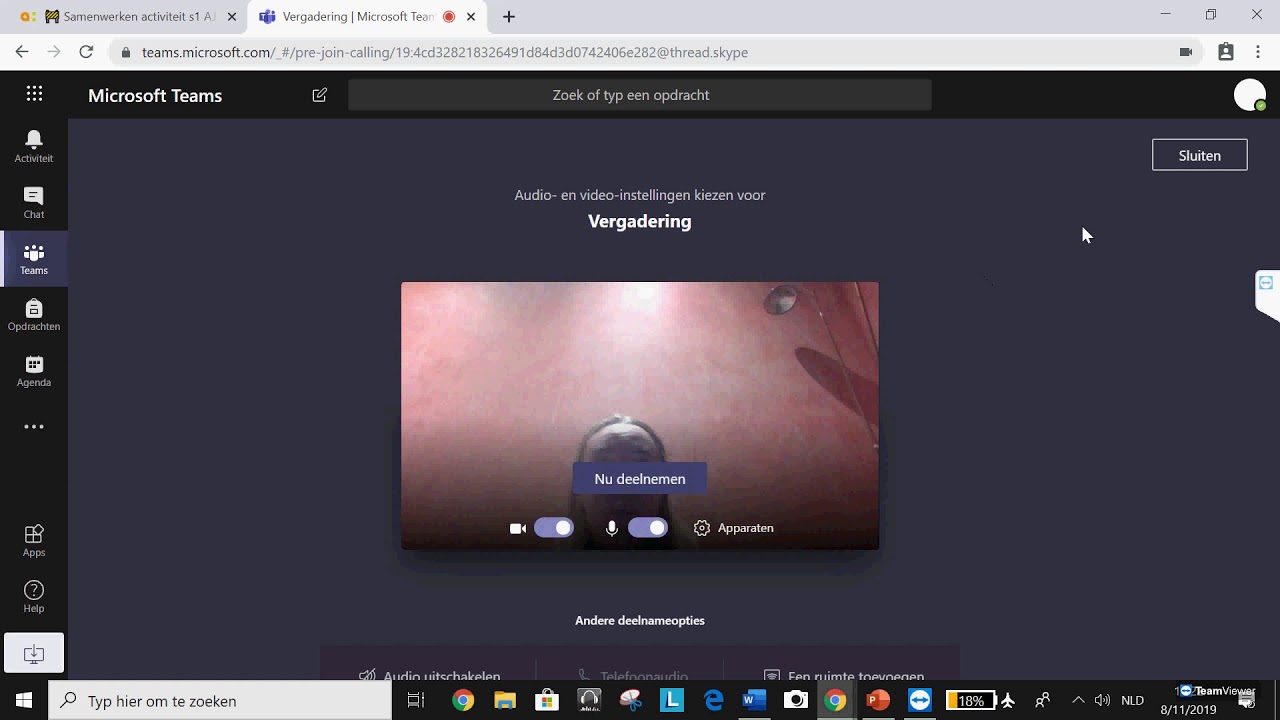Launch Microsoft Edge from the taskbar
Image resolution: width=1280 pixels, height=720 pixels.
click(713, 701)
